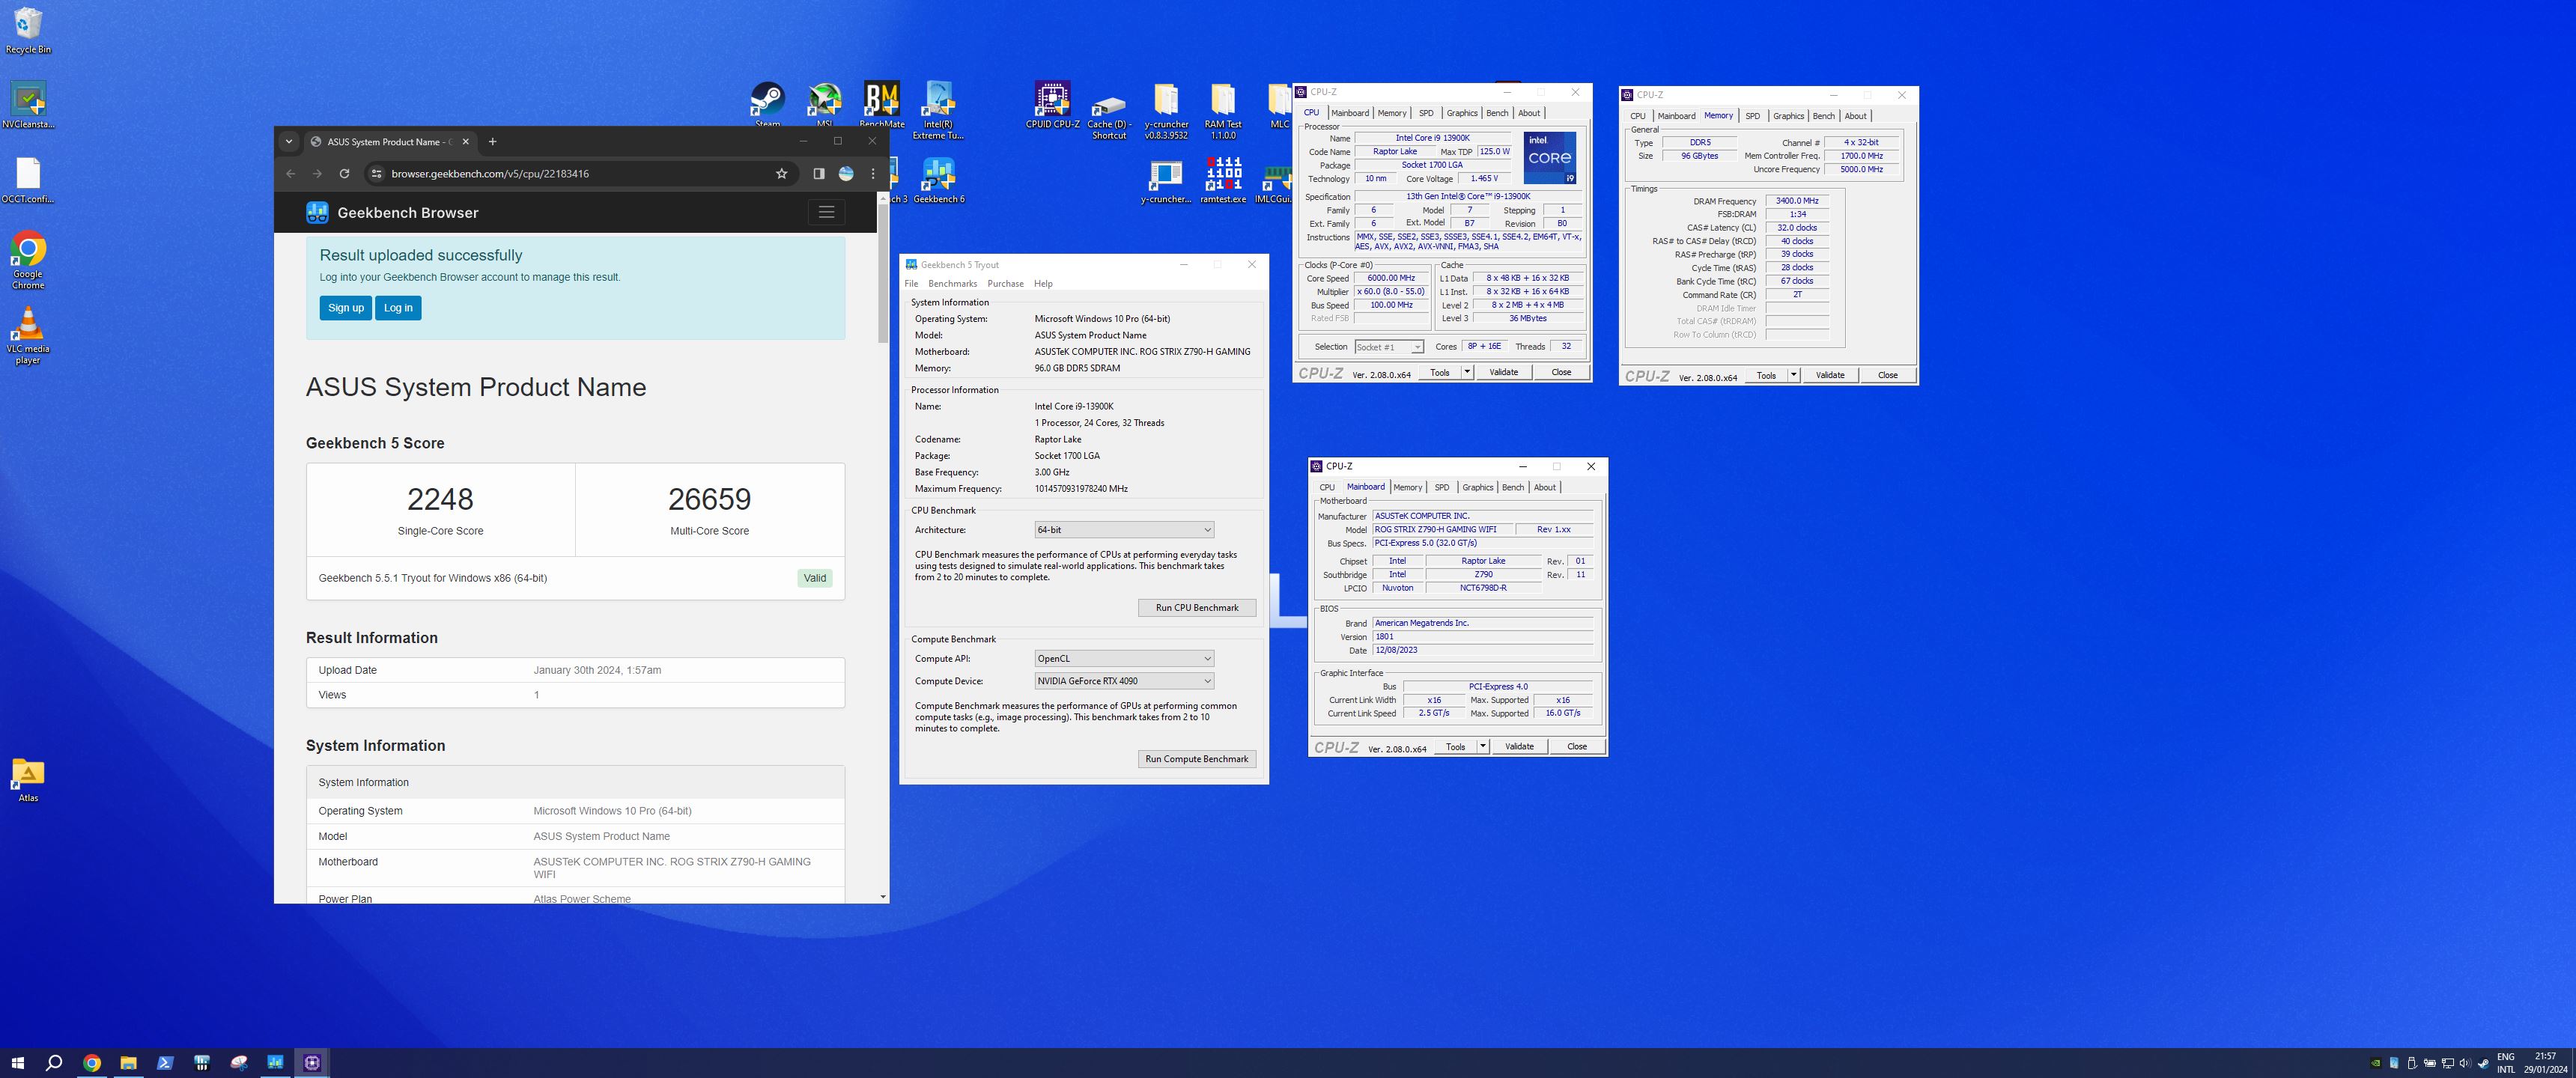
Task: Open a new Chrome tab
Action: (492, 141)
